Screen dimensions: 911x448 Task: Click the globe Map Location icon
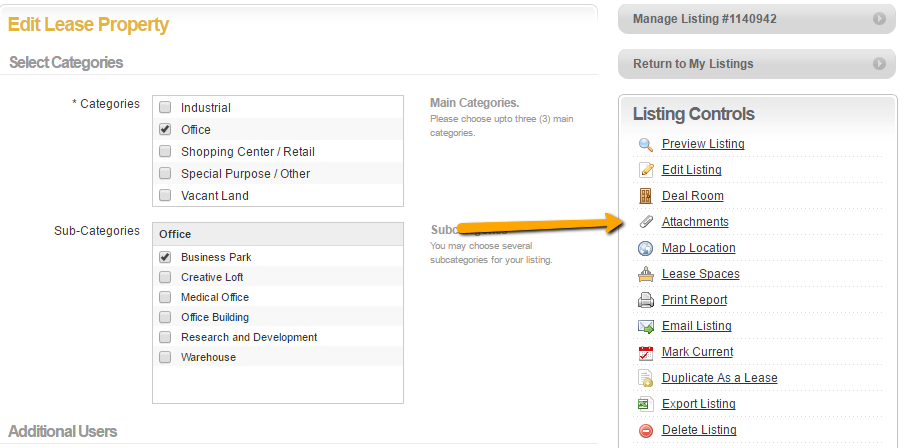645,248
